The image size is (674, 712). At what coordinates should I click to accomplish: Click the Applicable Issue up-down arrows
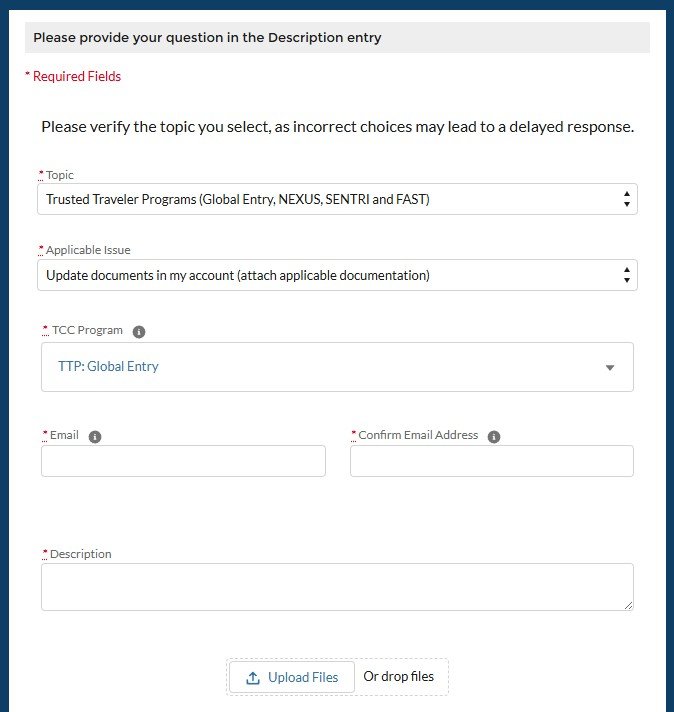click(627, 275)
